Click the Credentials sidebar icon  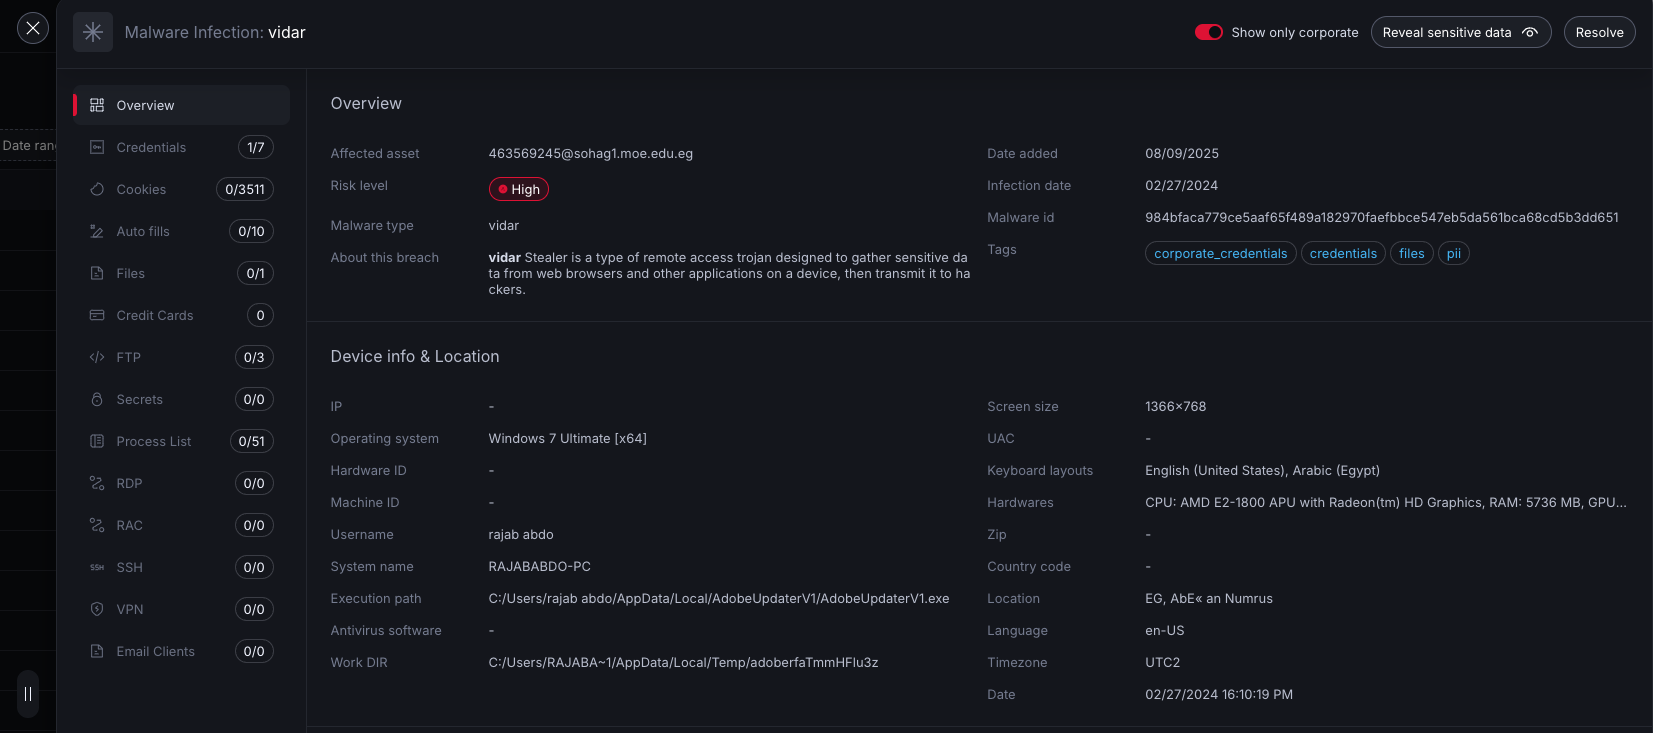pos(97,147)
